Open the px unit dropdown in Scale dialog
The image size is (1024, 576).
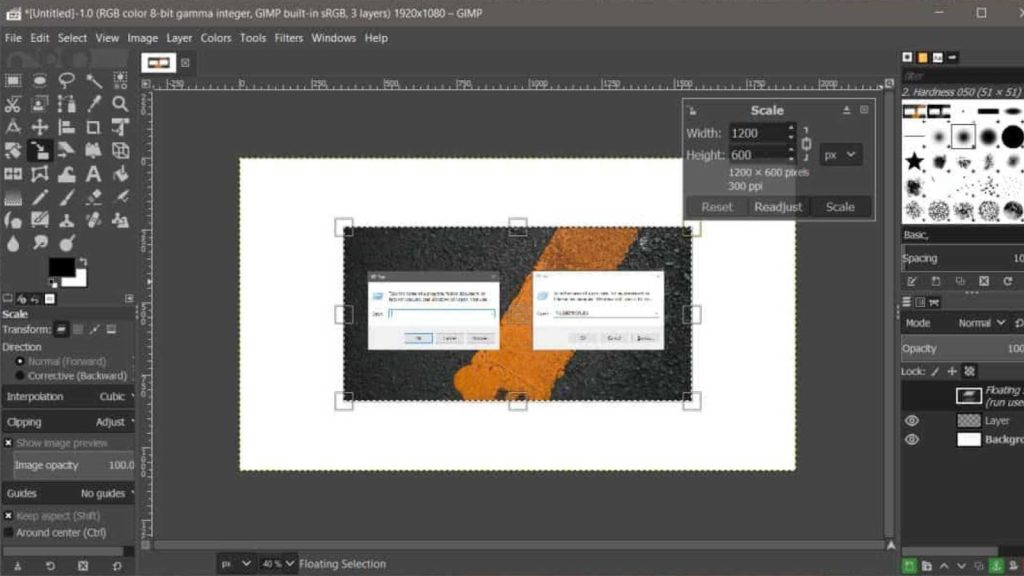pos(840,155)
